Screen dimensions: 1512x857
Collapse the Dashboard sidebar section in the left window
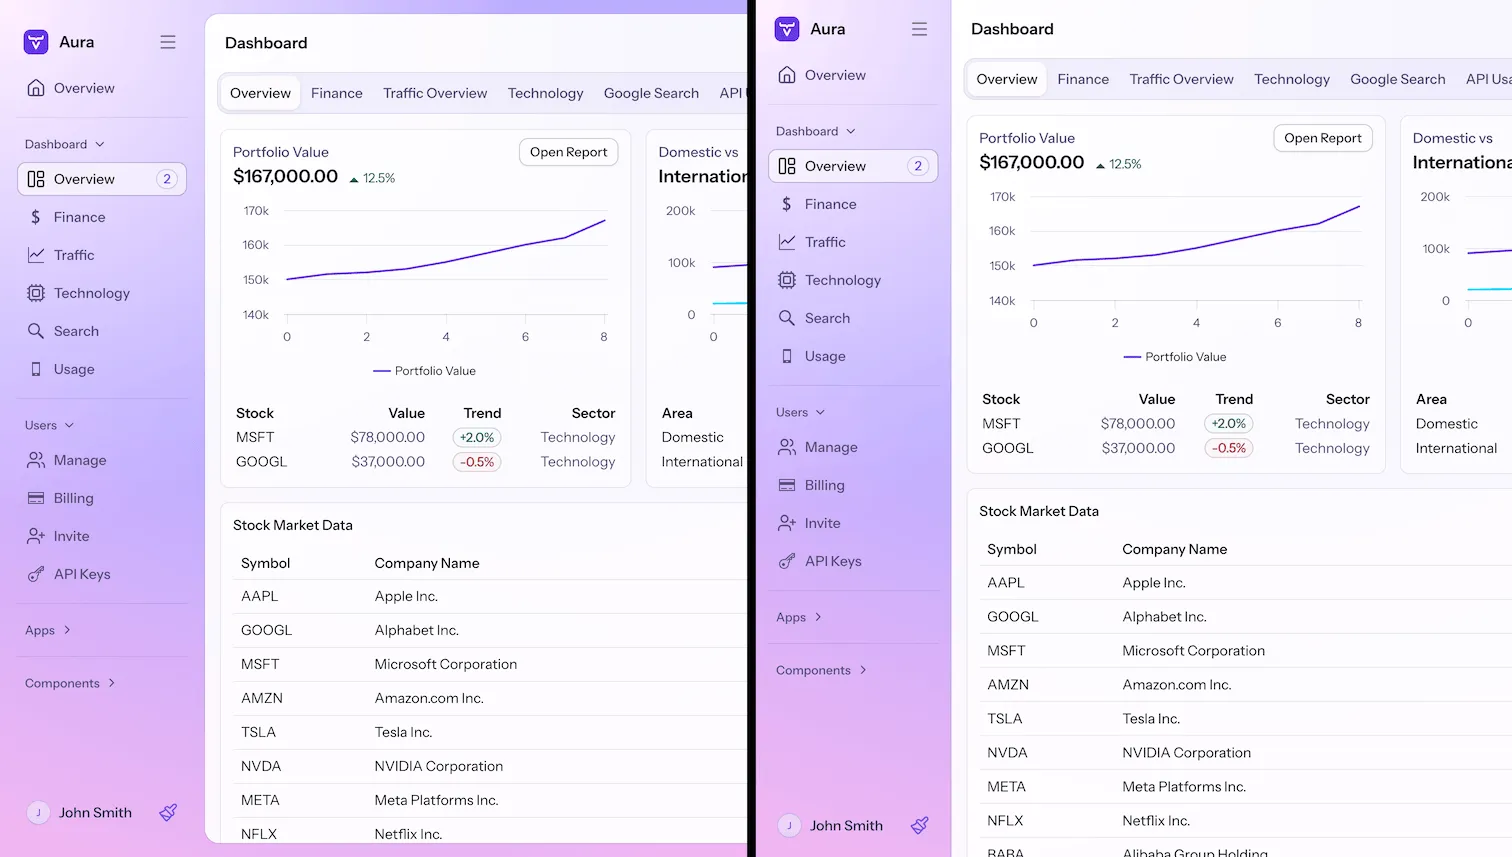point(65,144)
